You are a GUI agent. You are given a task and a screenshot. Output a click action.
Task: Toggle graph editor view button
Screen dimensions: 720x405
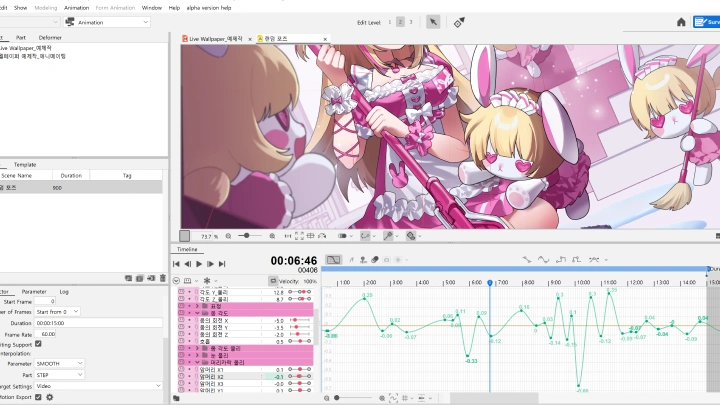333,260
